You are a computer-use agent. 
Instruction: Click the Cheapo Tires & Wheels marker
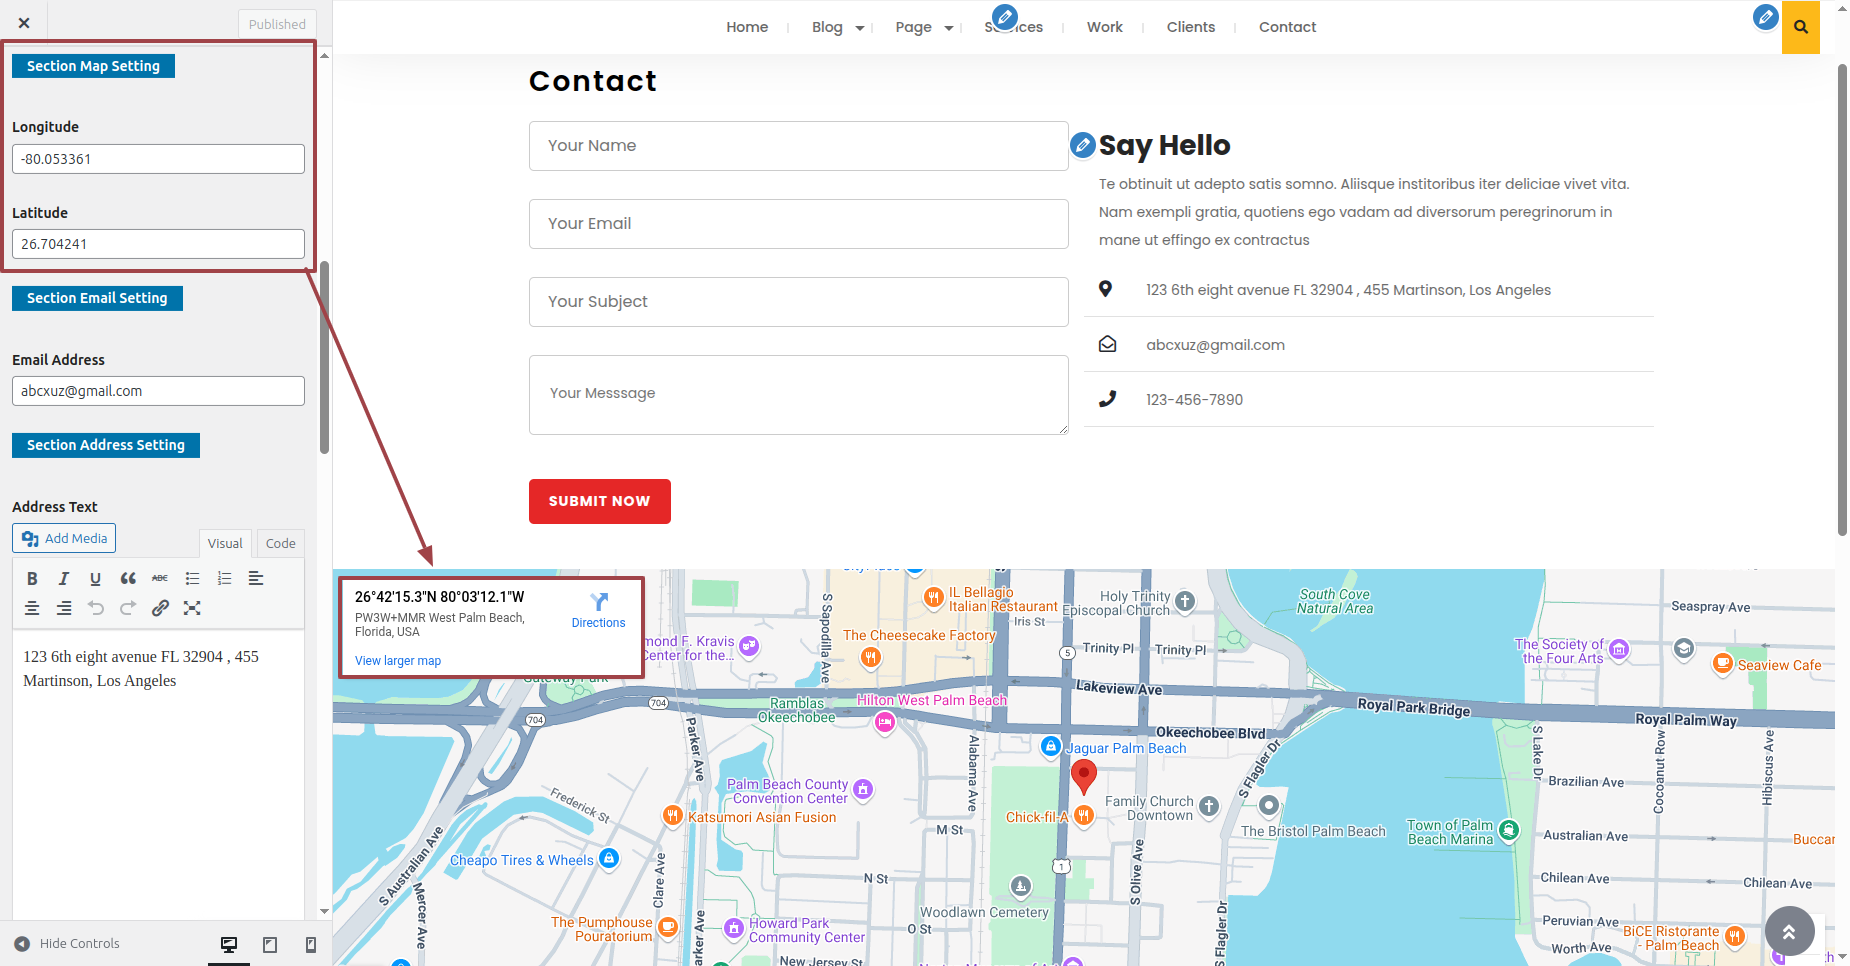click(609, 858)
